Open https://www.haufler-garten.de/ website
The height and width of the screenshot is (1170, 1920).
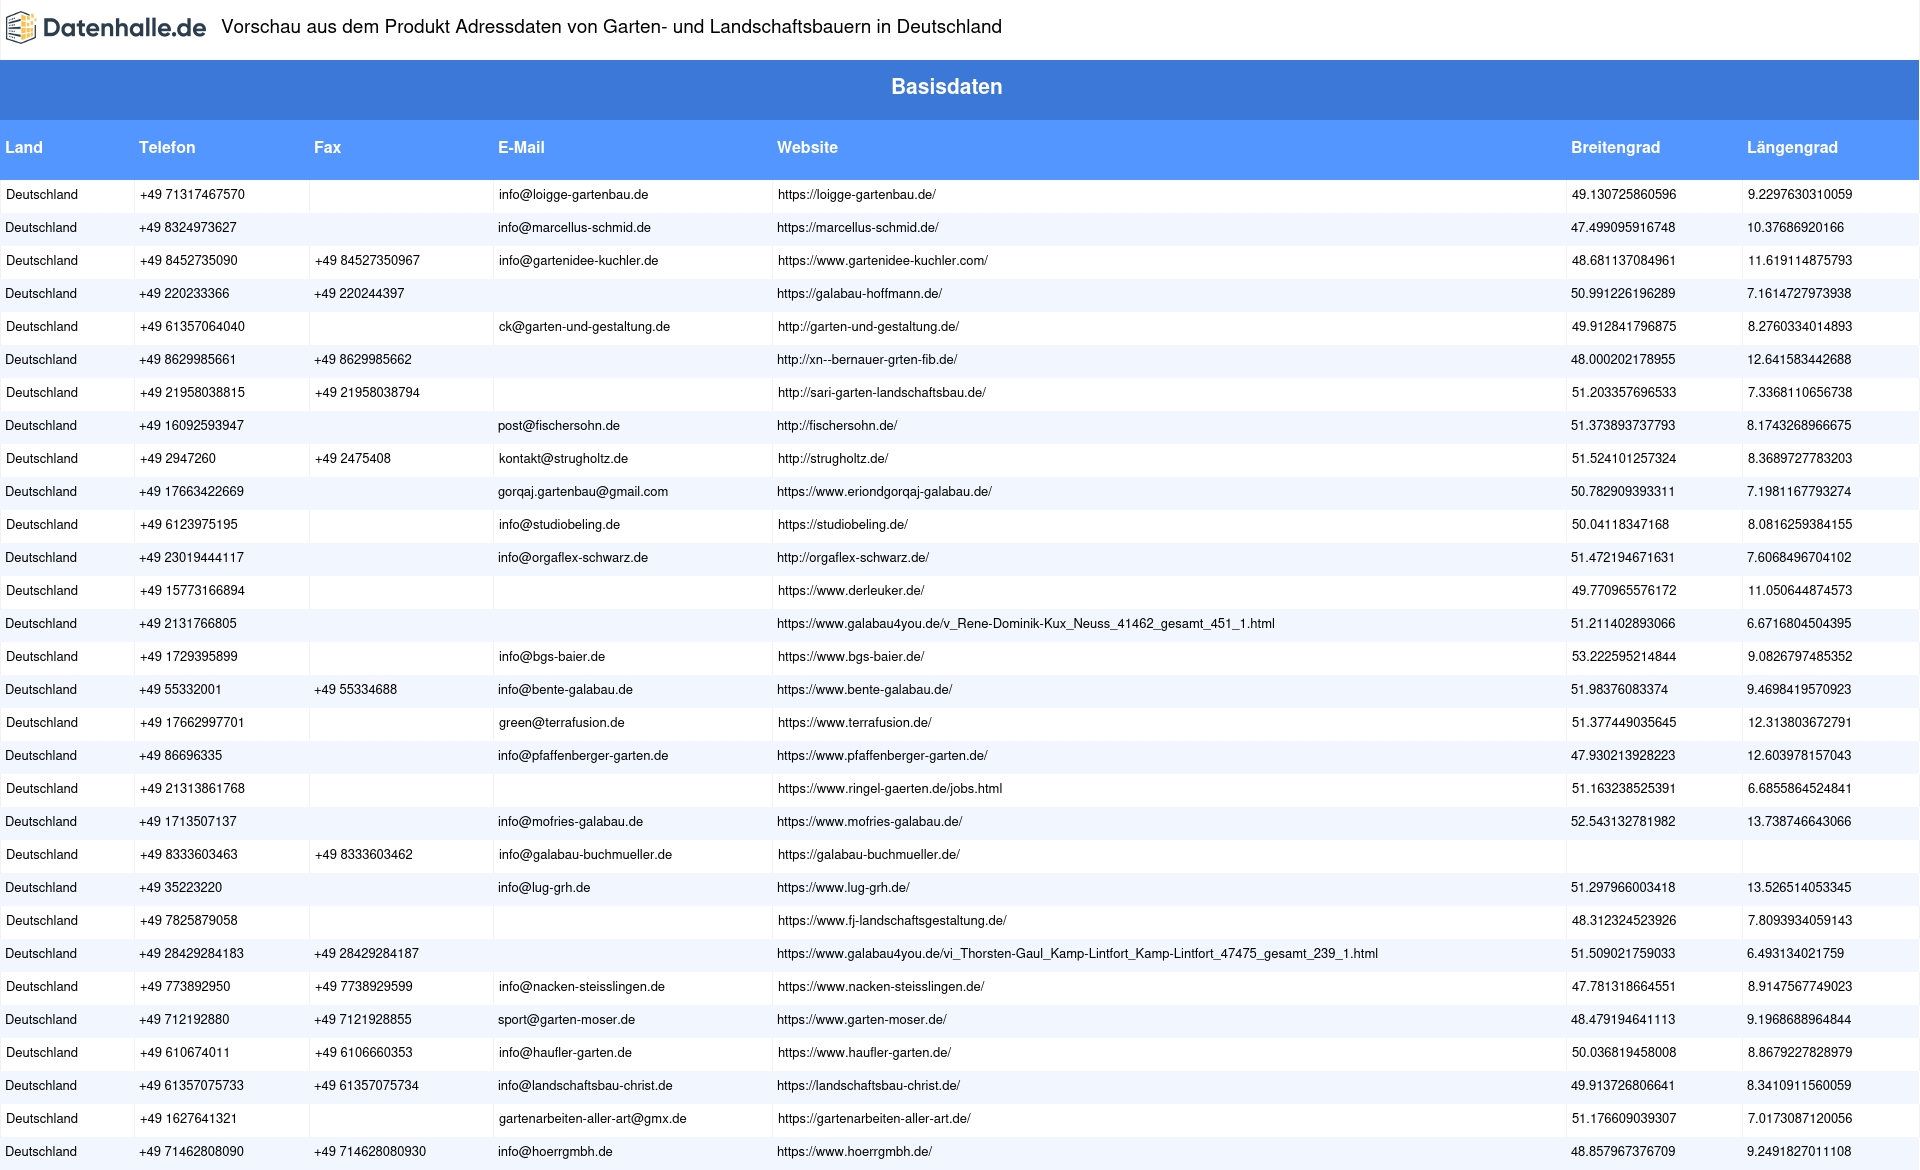[864, 1053]
